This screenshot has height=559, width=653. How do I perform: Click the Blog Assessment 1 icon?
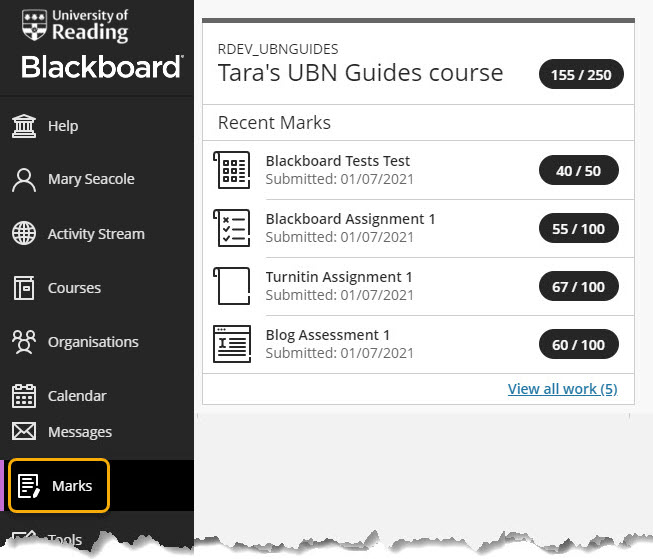click(232, 344)
